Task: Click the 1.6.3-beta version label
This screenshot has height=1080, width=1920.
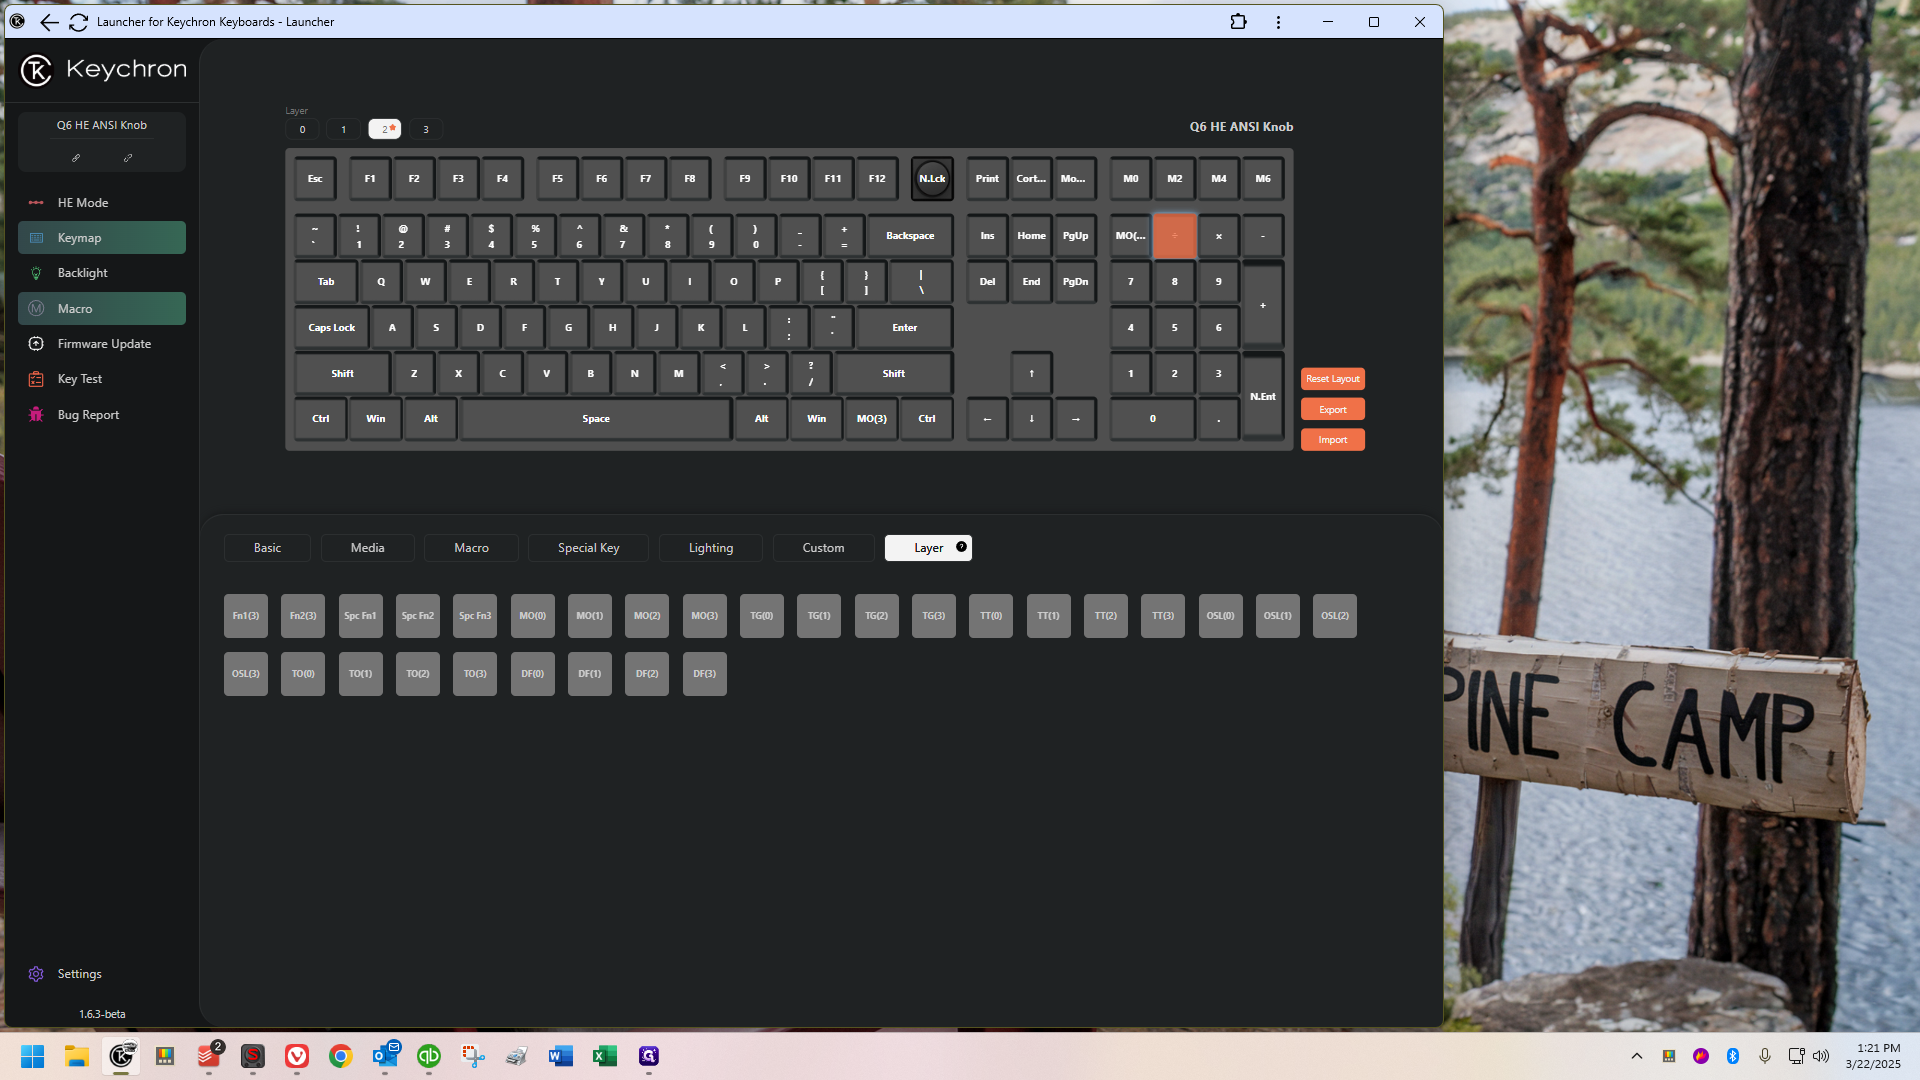Action: tap(102, 1014)
